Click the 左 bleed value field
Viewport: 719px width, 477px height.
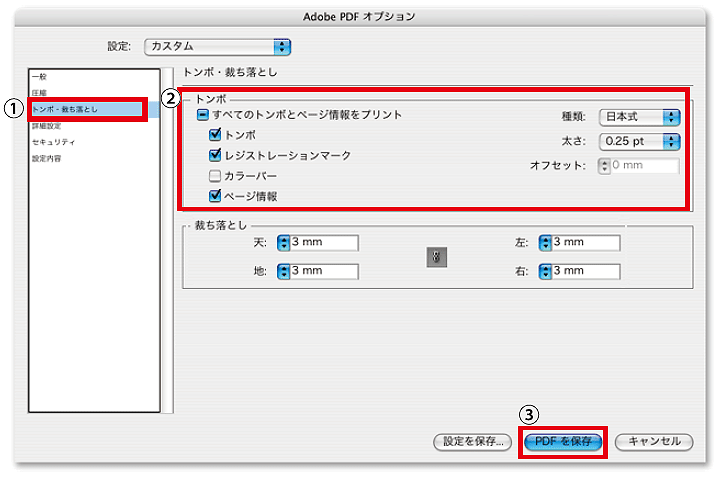click(586, 243)
